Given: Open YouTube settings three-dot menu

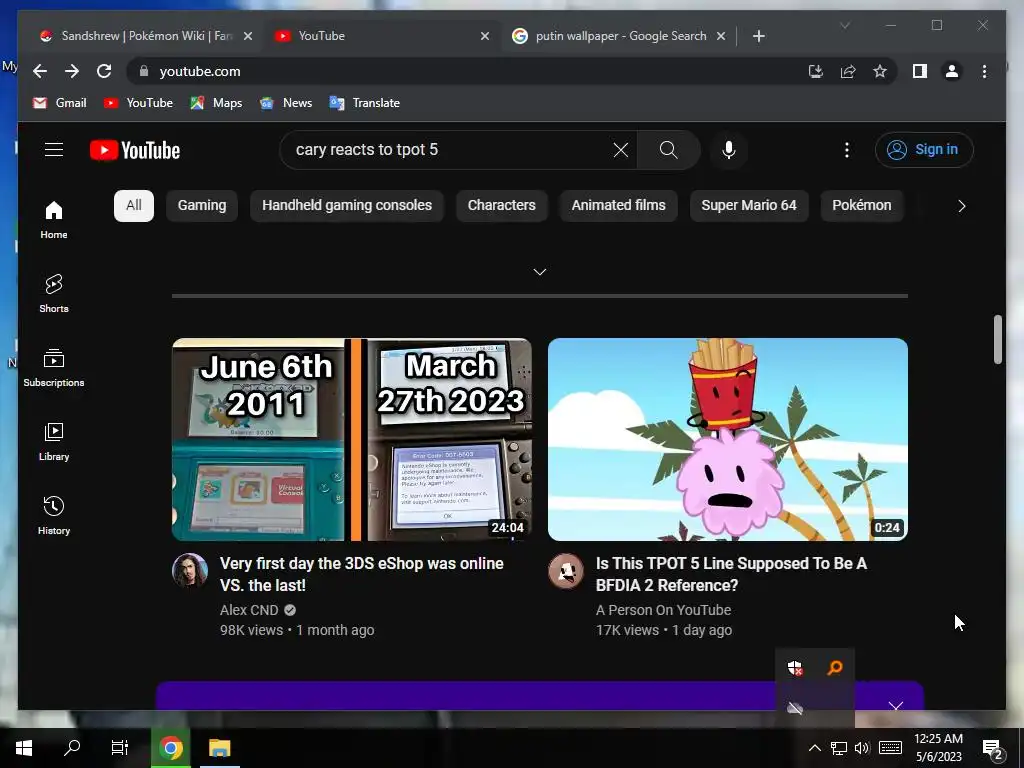Looking at the screenshot, I should click(x=846, y=150).
